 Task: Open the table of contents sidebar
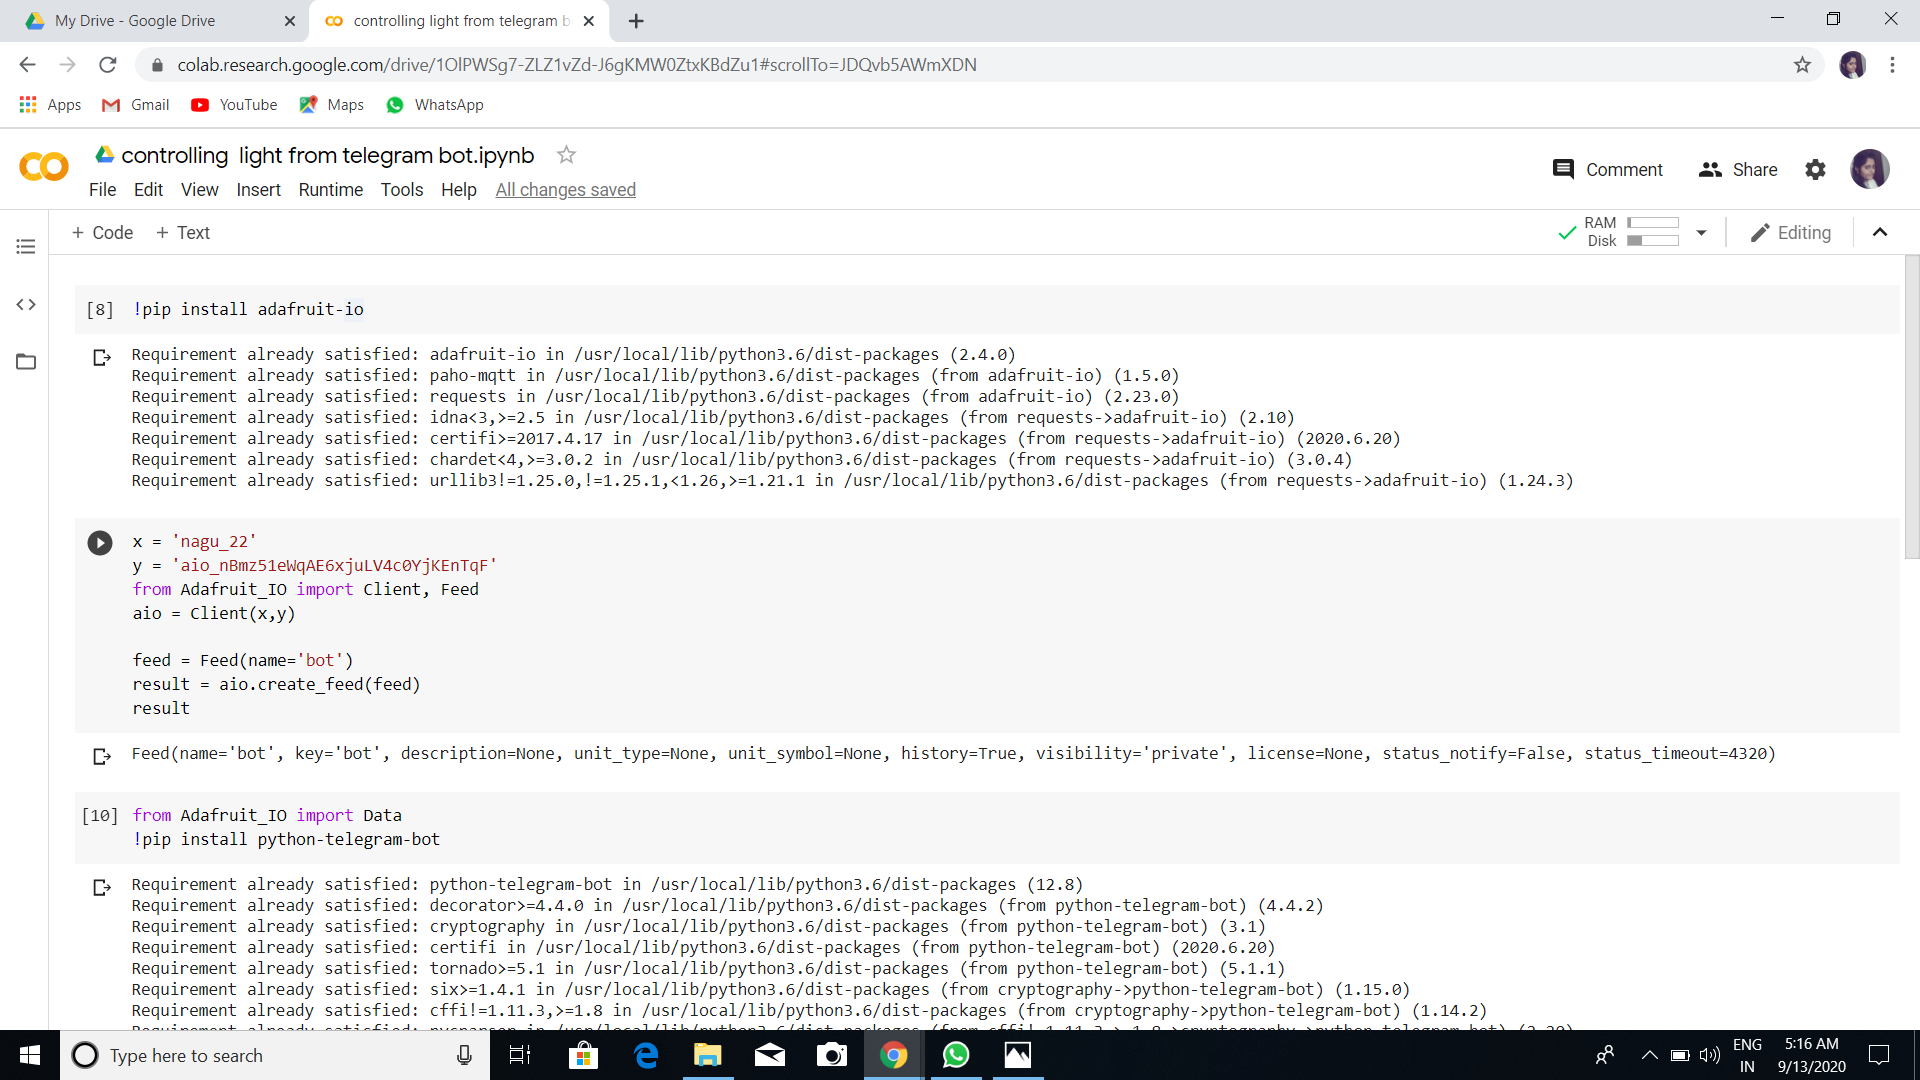point(25,246)
